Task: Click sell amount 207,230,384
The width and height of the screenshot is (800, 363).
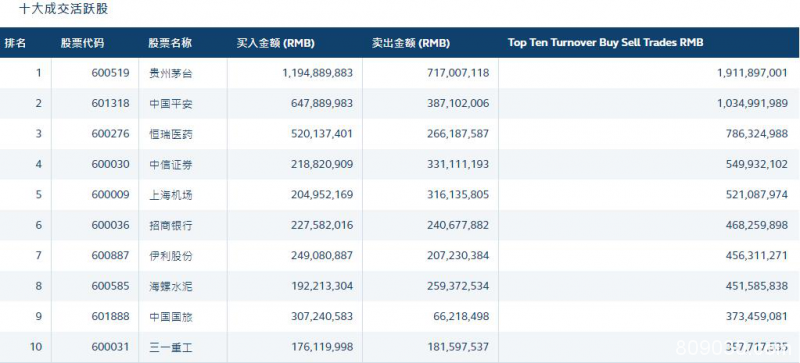Action: click(x=458, y=256)
